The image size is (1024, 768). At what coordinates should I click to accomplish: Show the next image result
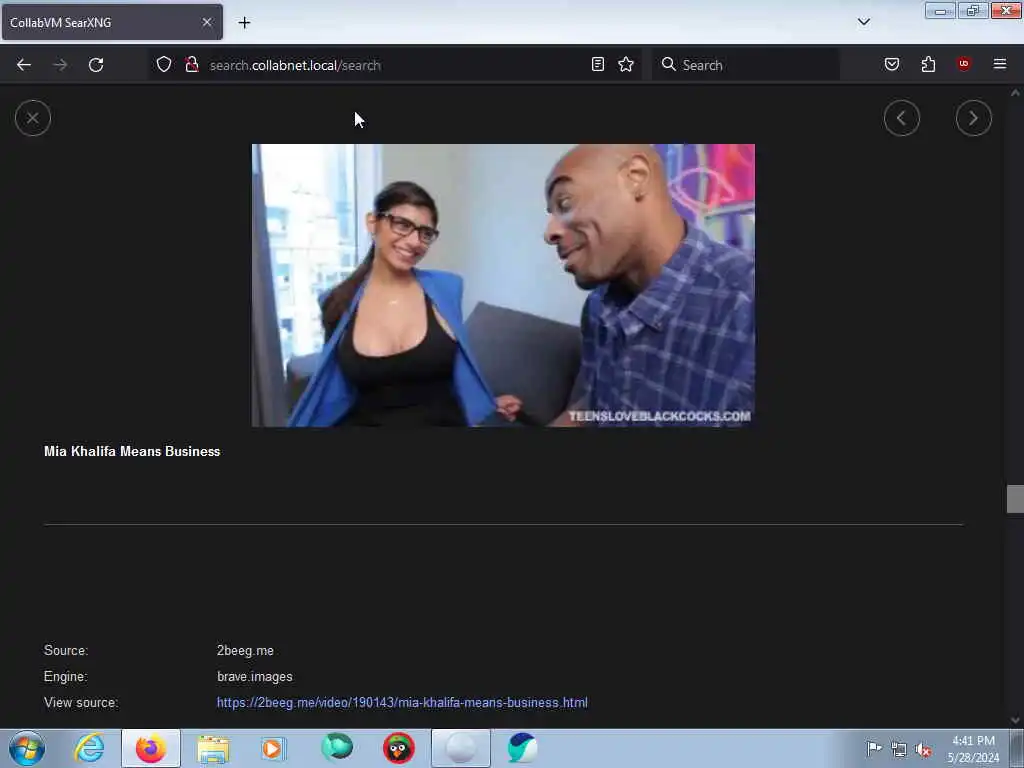pyautogui.click(x=973, y=118)
